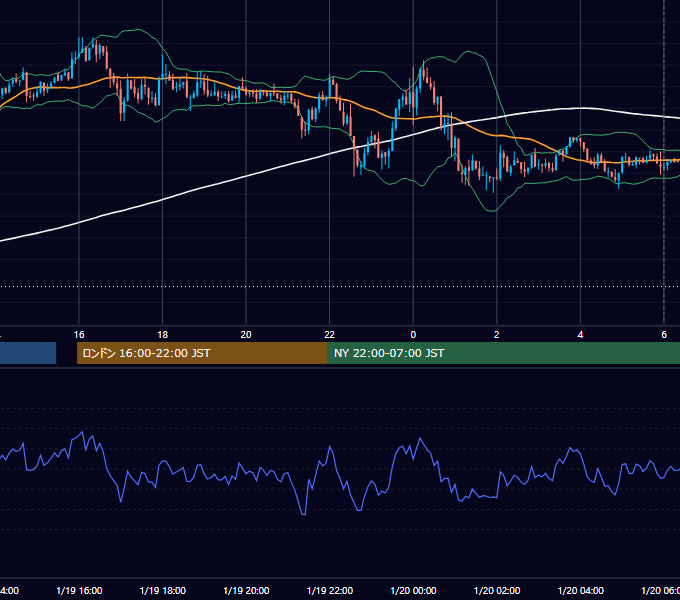Click the blue session bar left of ロンドン

coord(28,353)
